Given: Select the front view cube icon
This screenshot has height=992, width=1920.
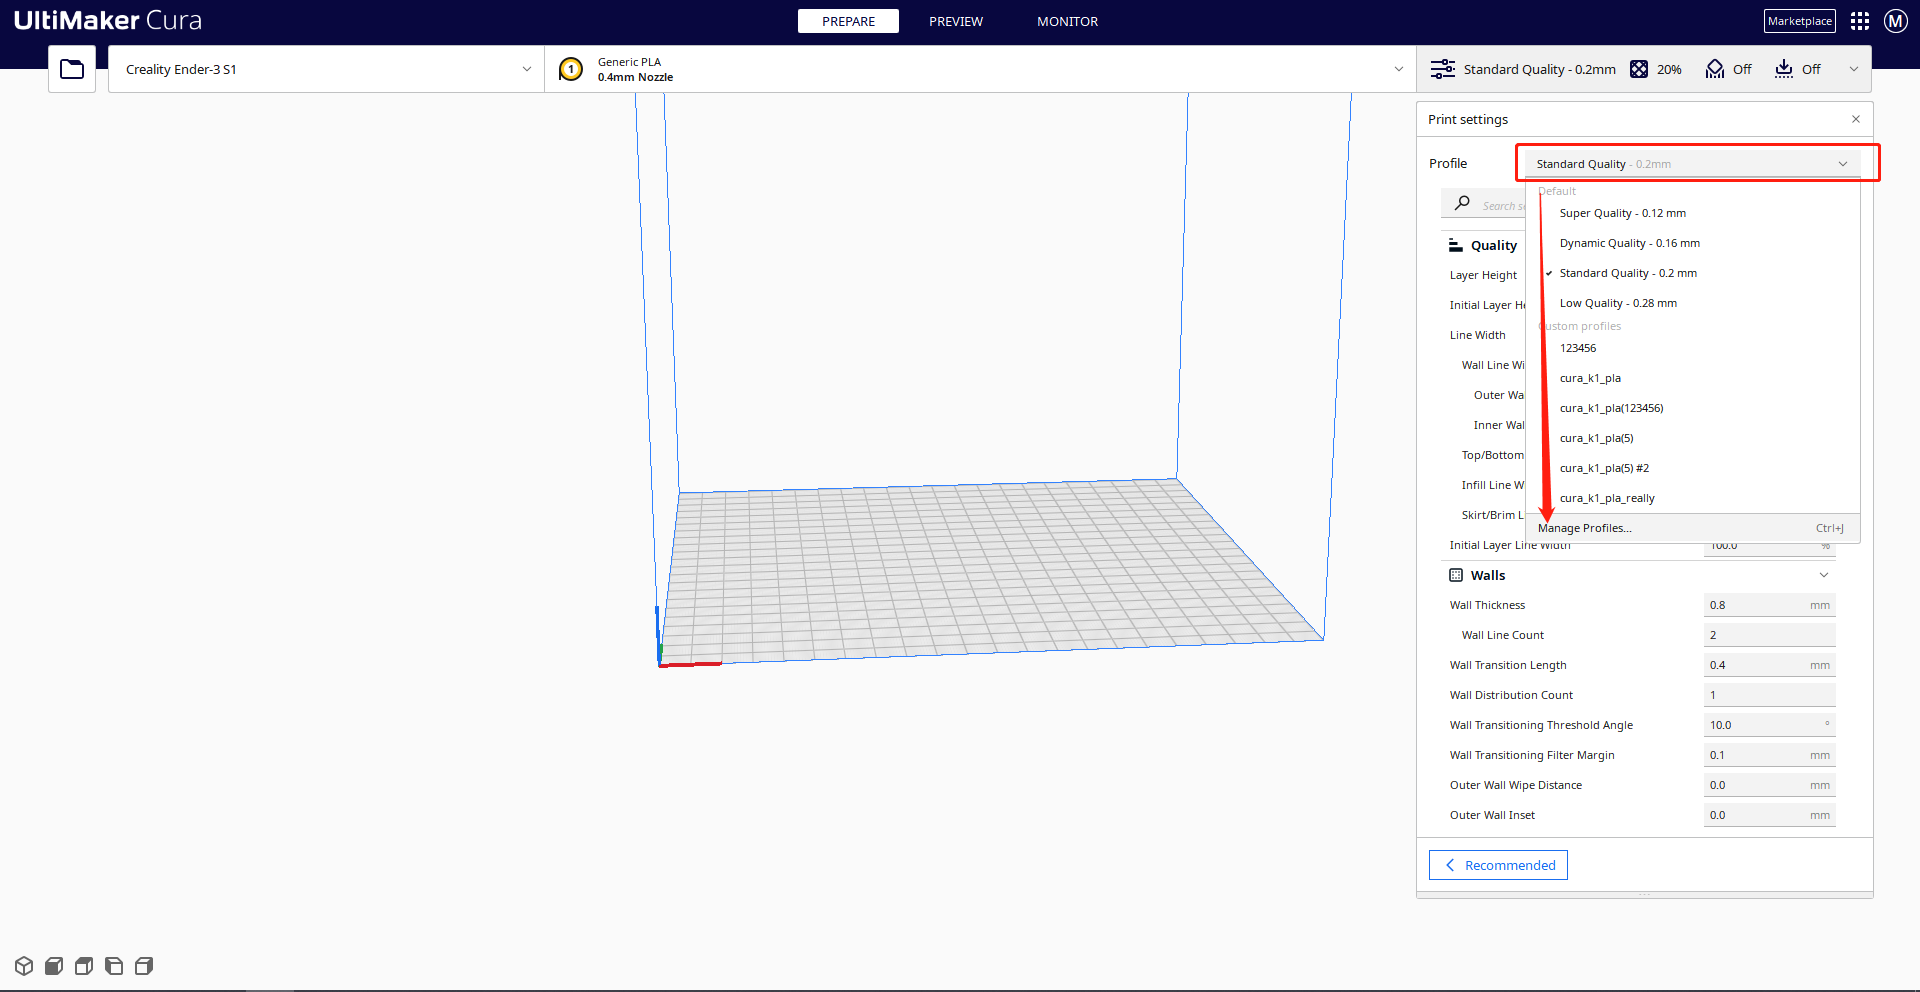Looking at the screenshot, I should click(x=54, y=966).
